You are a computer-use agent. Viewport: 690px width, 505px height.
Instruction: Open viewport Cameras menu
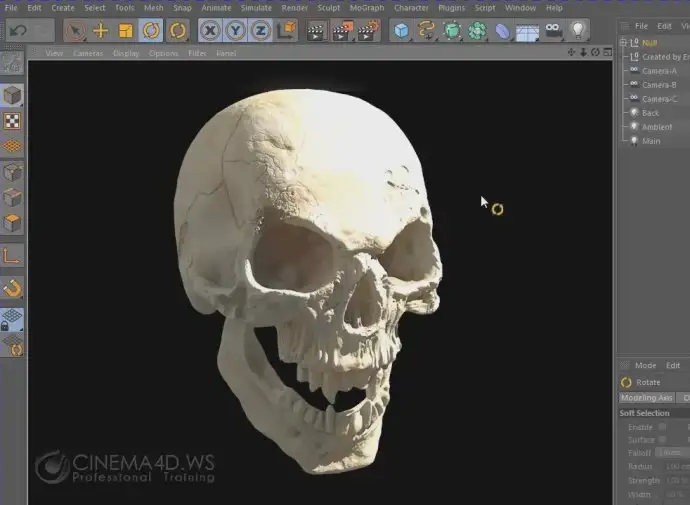88,53
